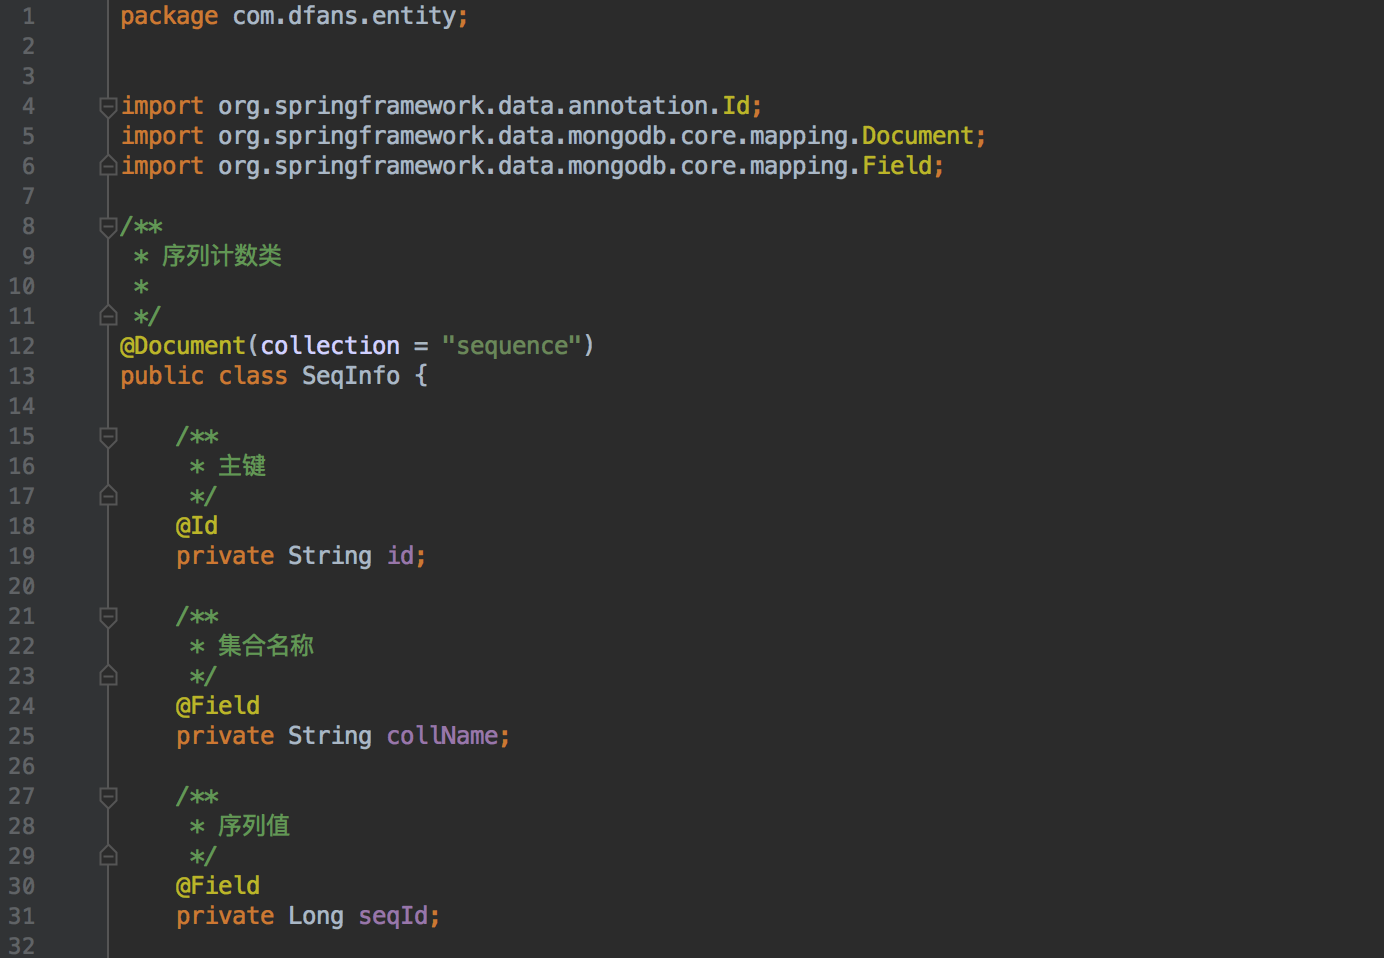
Task: Collapse the 序列值 comment at line 27
Action: tap(108, 797)
